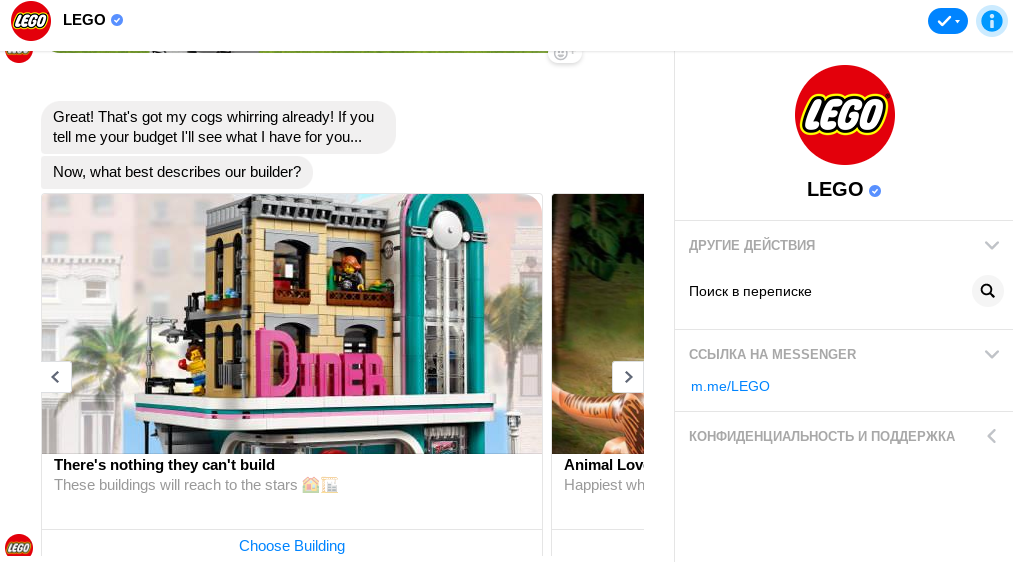The width and height of the screenshot is (1013, 562).
Task: Go to the previous carousel card
Action: click(x=56, y=377)
